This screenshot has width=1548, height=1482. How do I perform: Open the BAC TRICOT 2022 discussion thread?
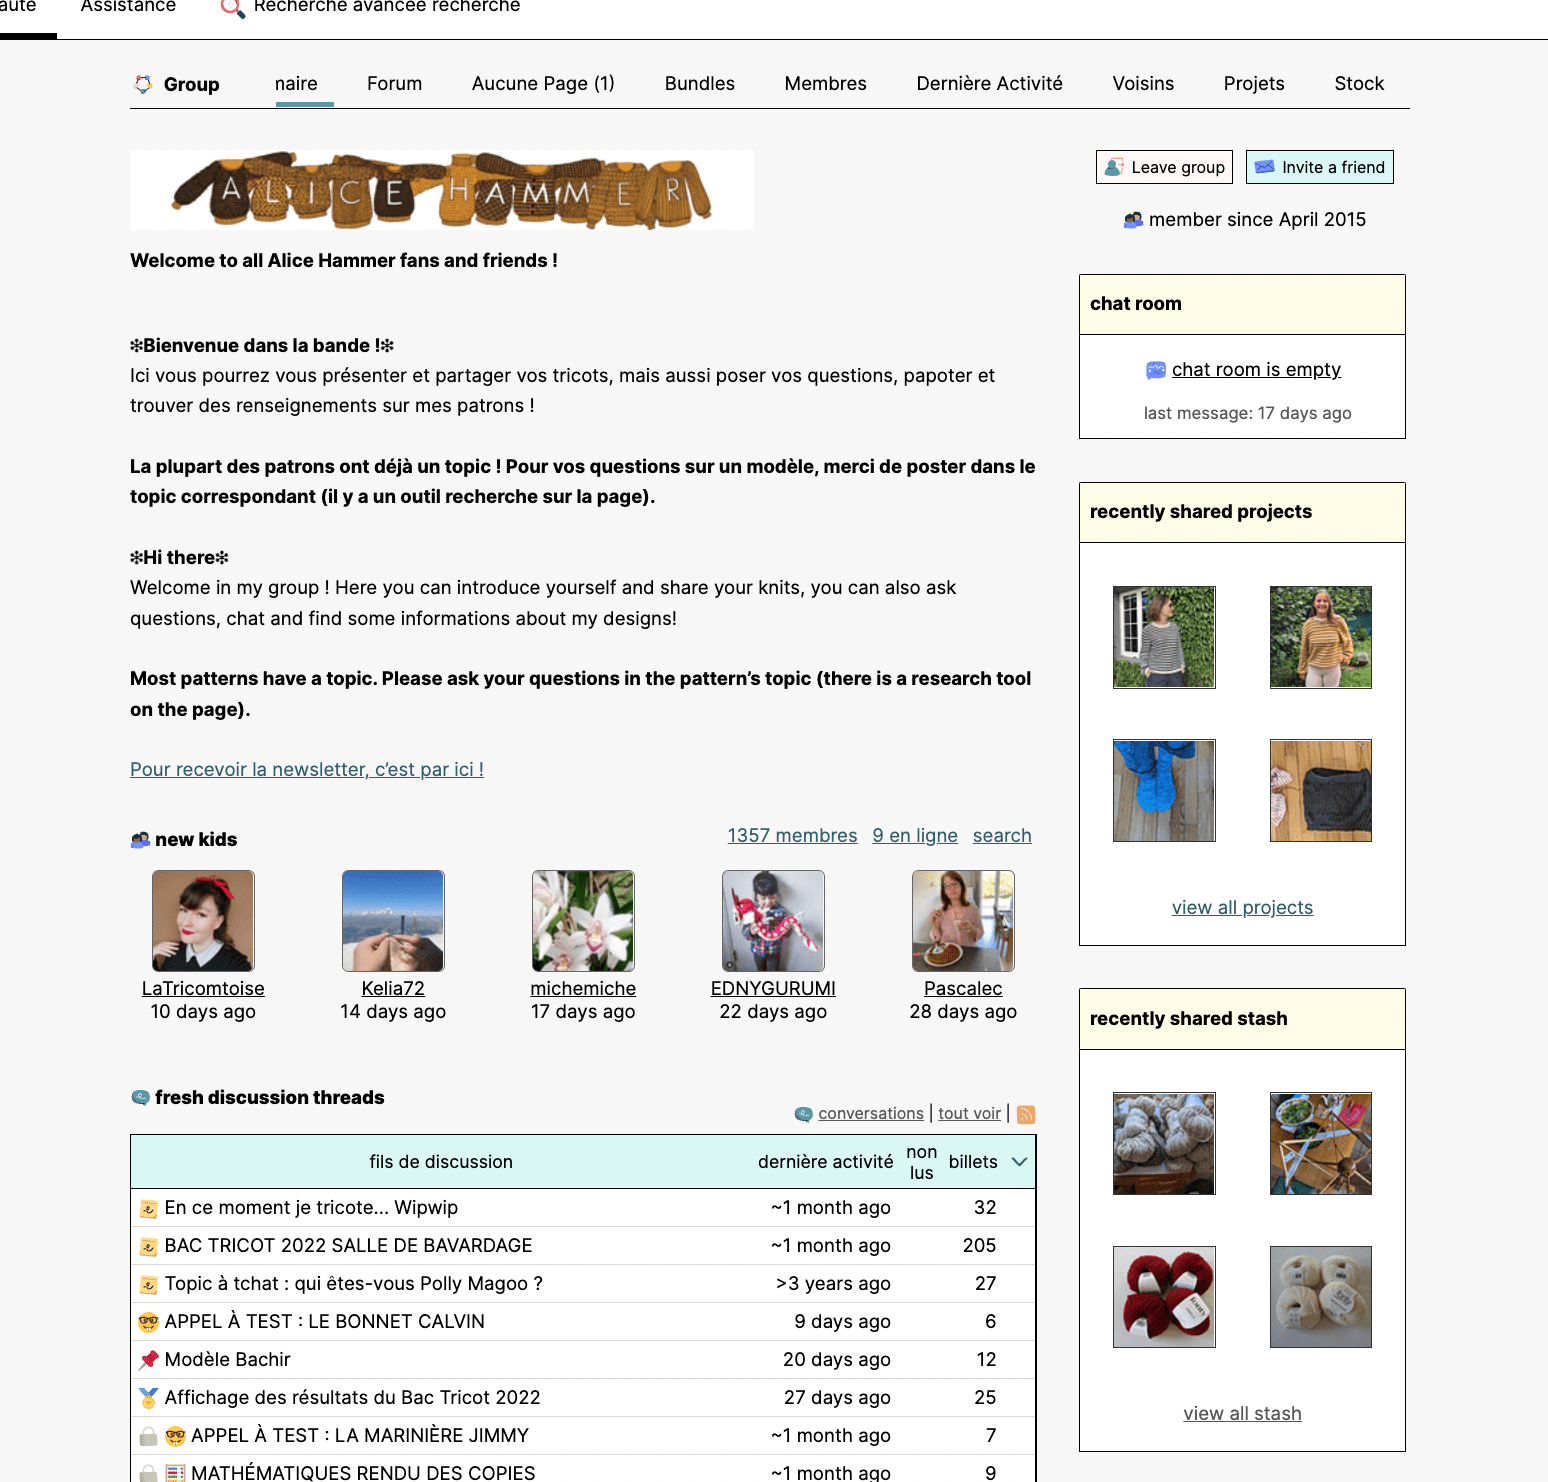pyautogui.click(x=348, y=1245)
